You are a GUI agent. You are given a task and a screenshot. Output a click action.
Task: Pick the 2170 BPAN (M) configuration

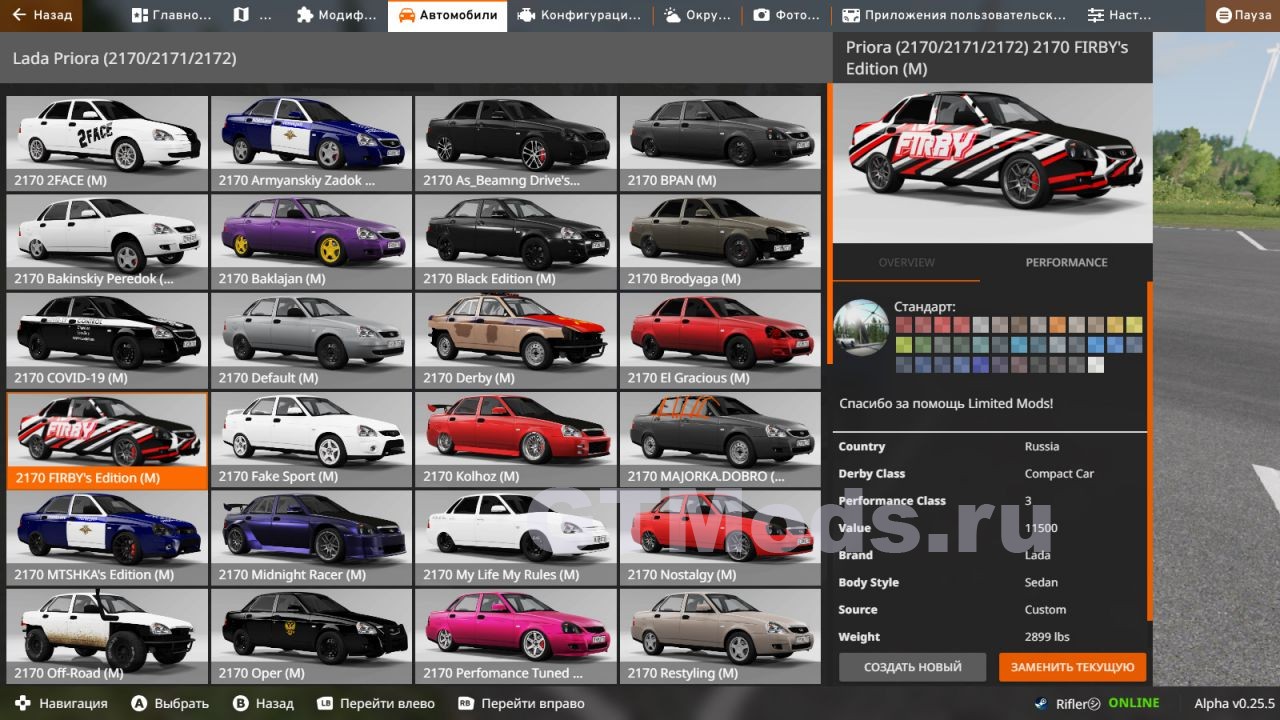pos(720,143)
